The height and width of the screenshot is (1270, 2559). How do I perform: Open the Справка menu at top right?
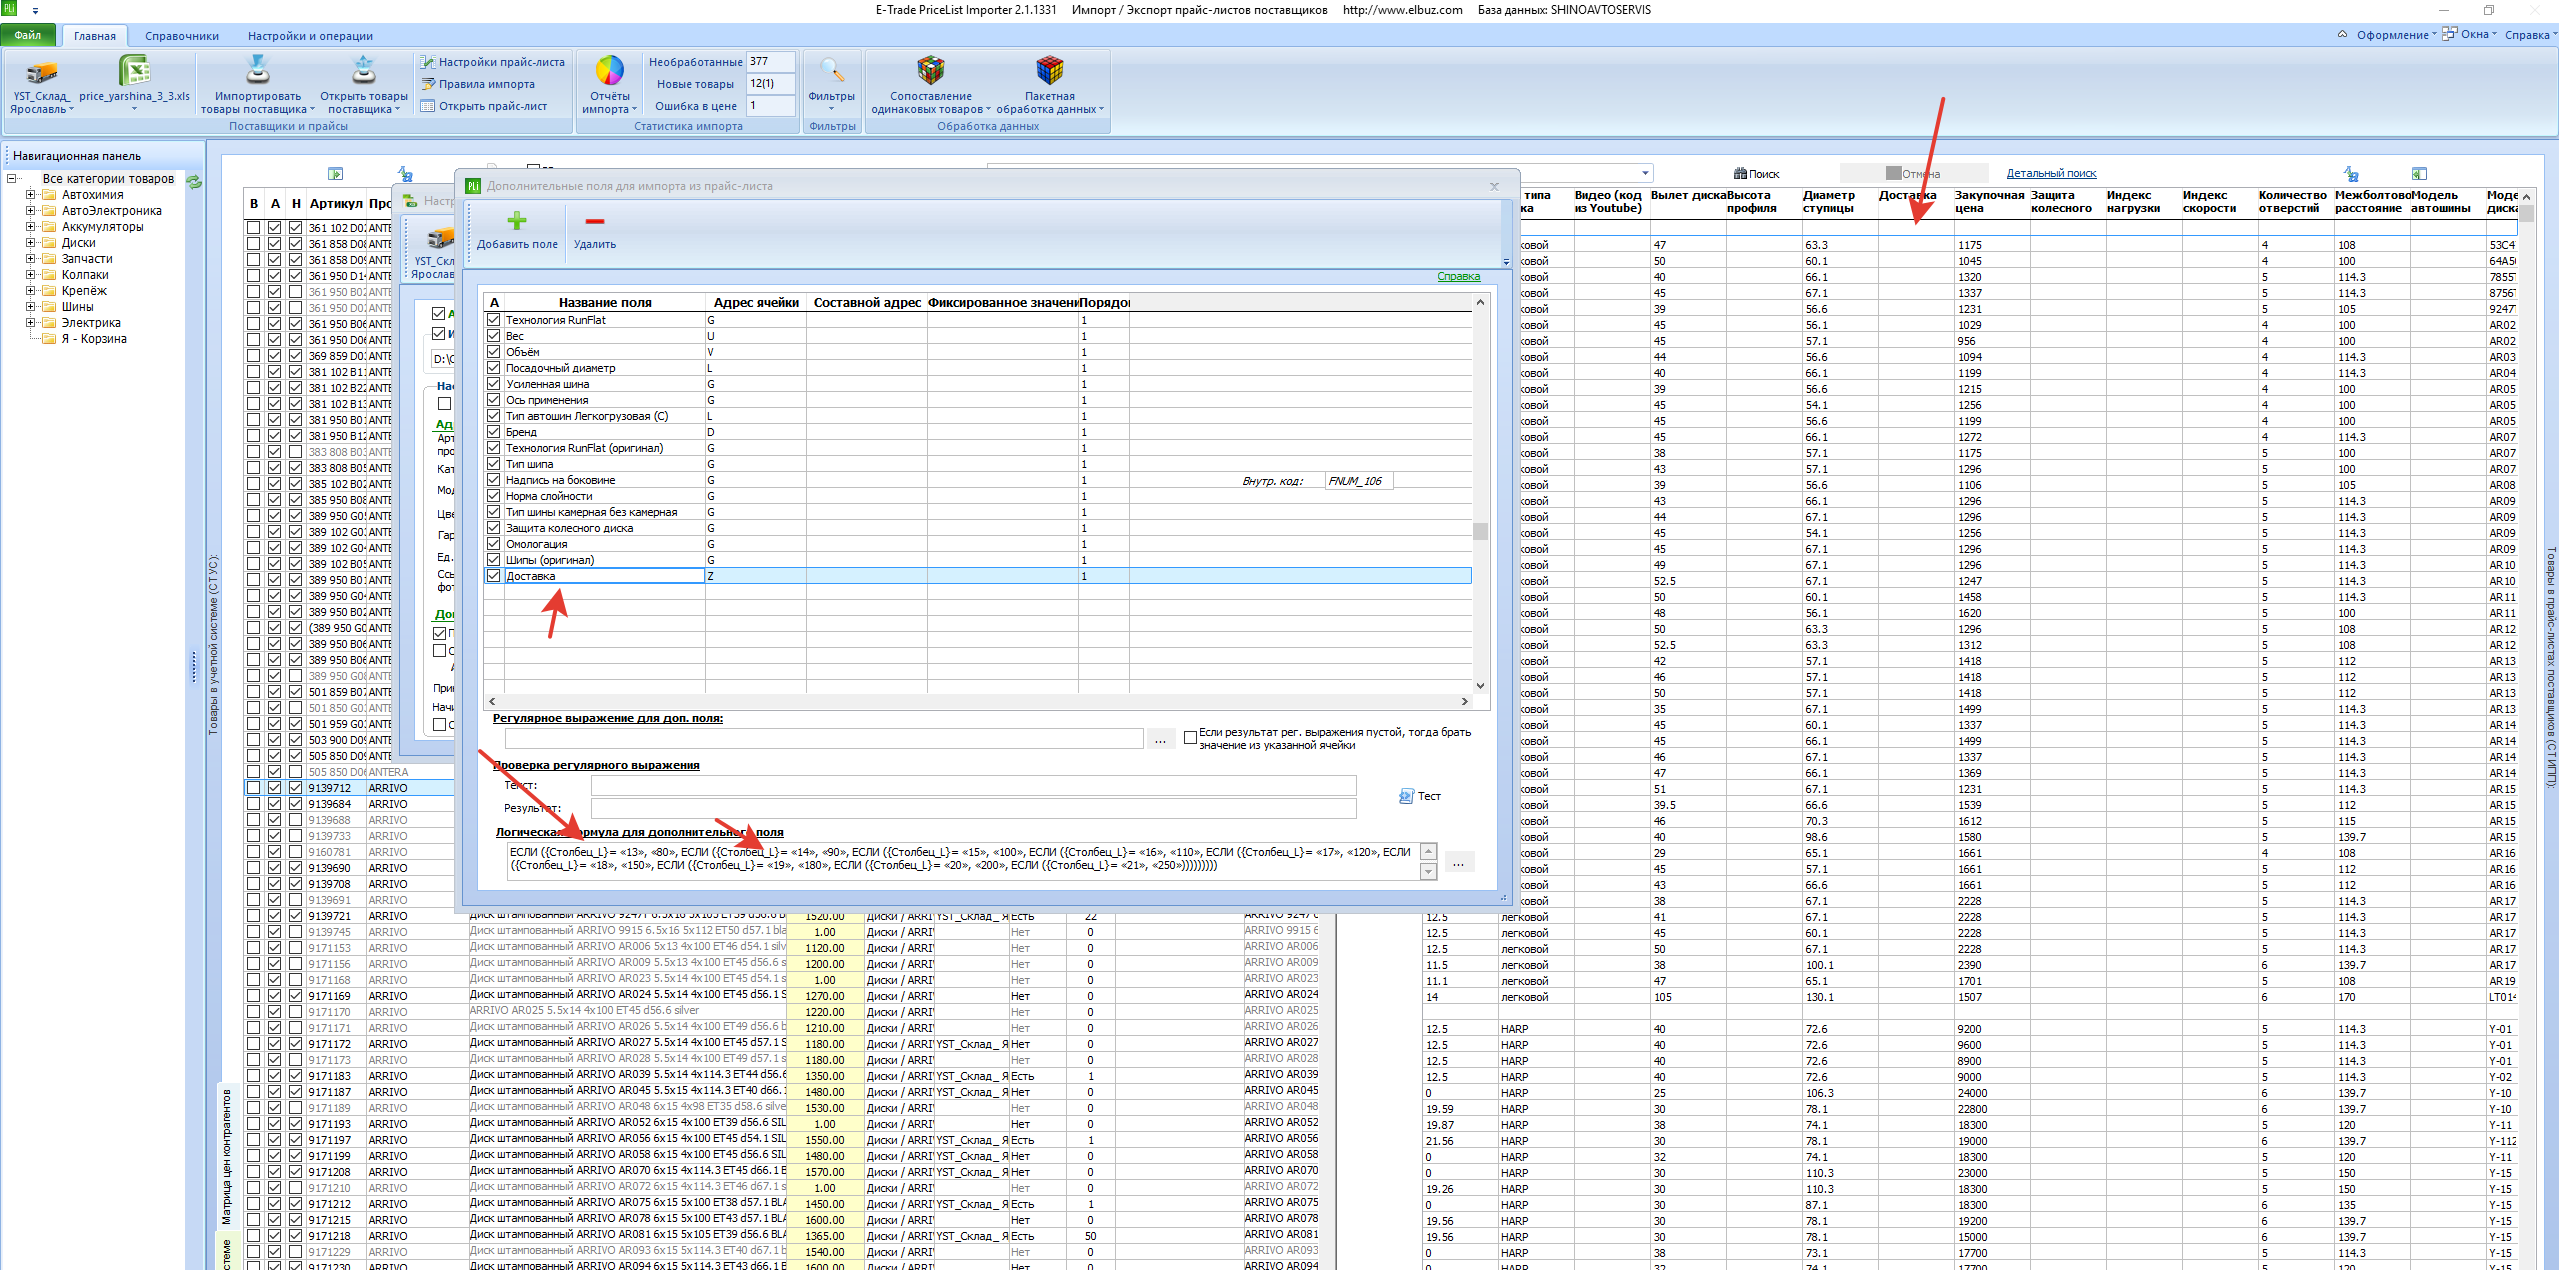click(2530, 35)
